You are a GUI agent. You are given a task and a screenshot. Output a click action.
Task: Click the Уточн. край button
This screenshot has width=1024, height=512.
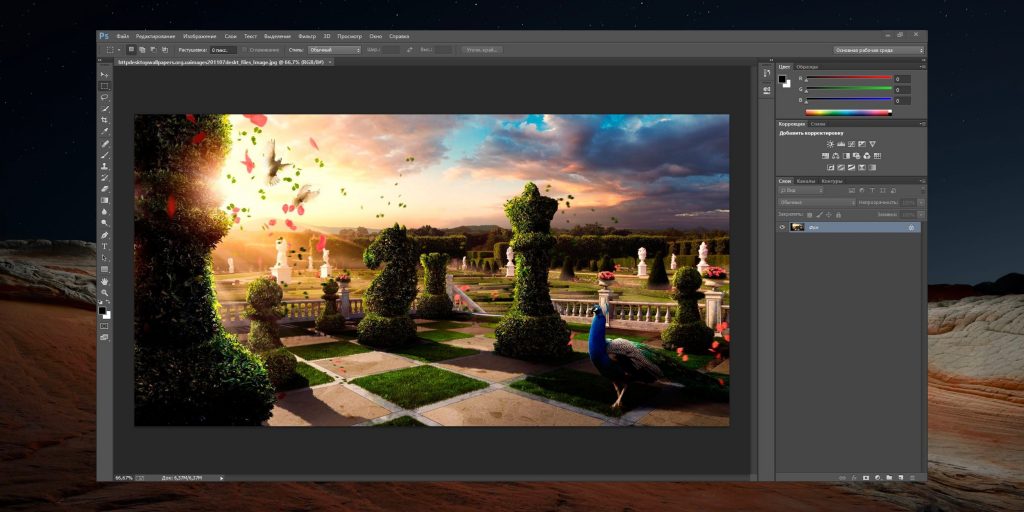tap(482, 49)
